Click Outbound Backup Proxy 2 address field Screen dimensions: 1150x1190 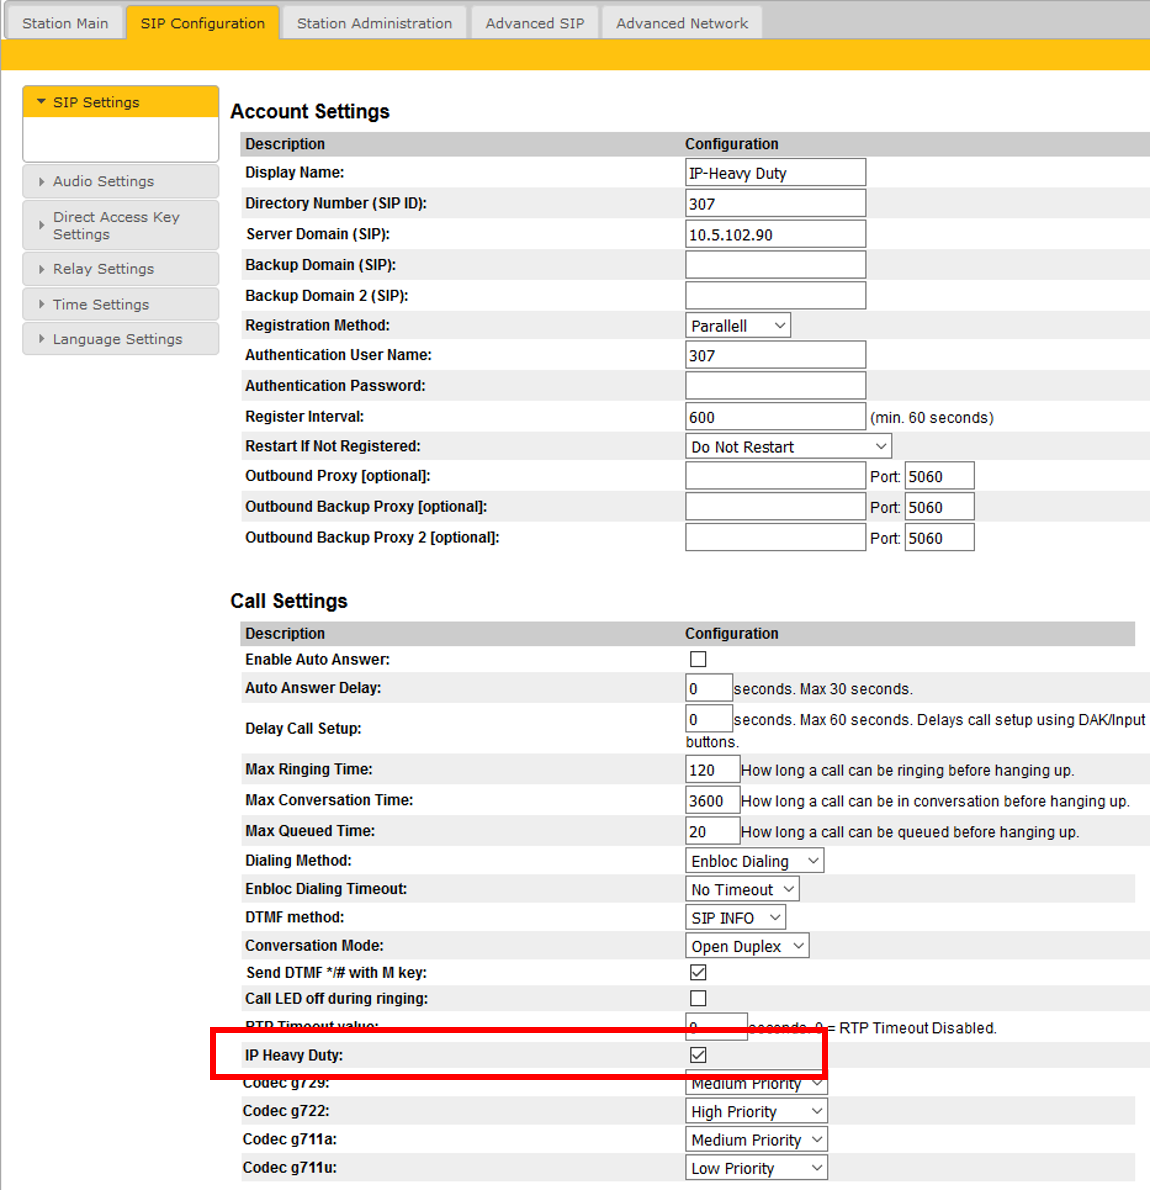tap(775, 537)
